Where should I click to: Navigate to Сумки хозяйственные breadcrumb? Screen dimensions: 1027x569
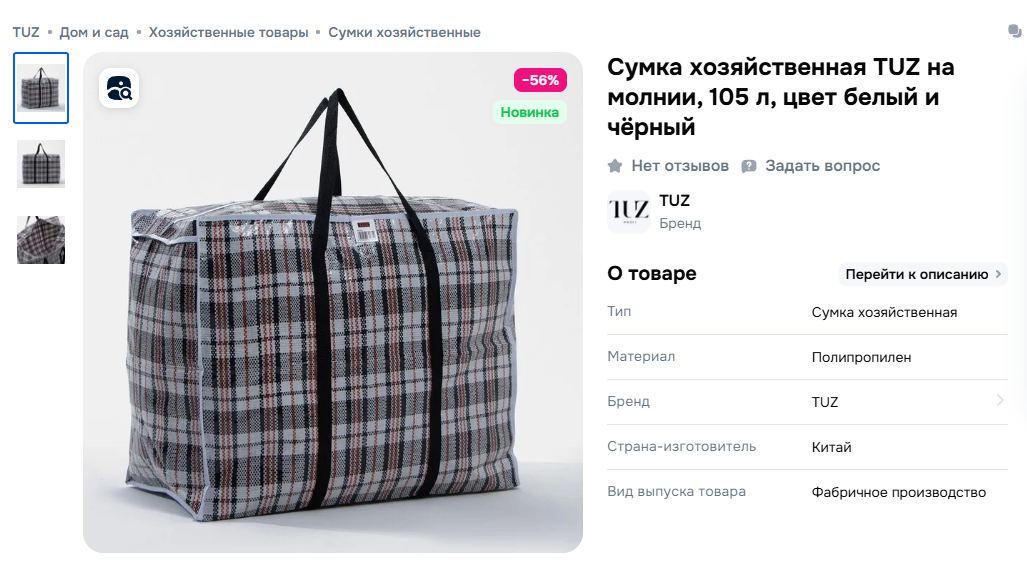[404, 32]
